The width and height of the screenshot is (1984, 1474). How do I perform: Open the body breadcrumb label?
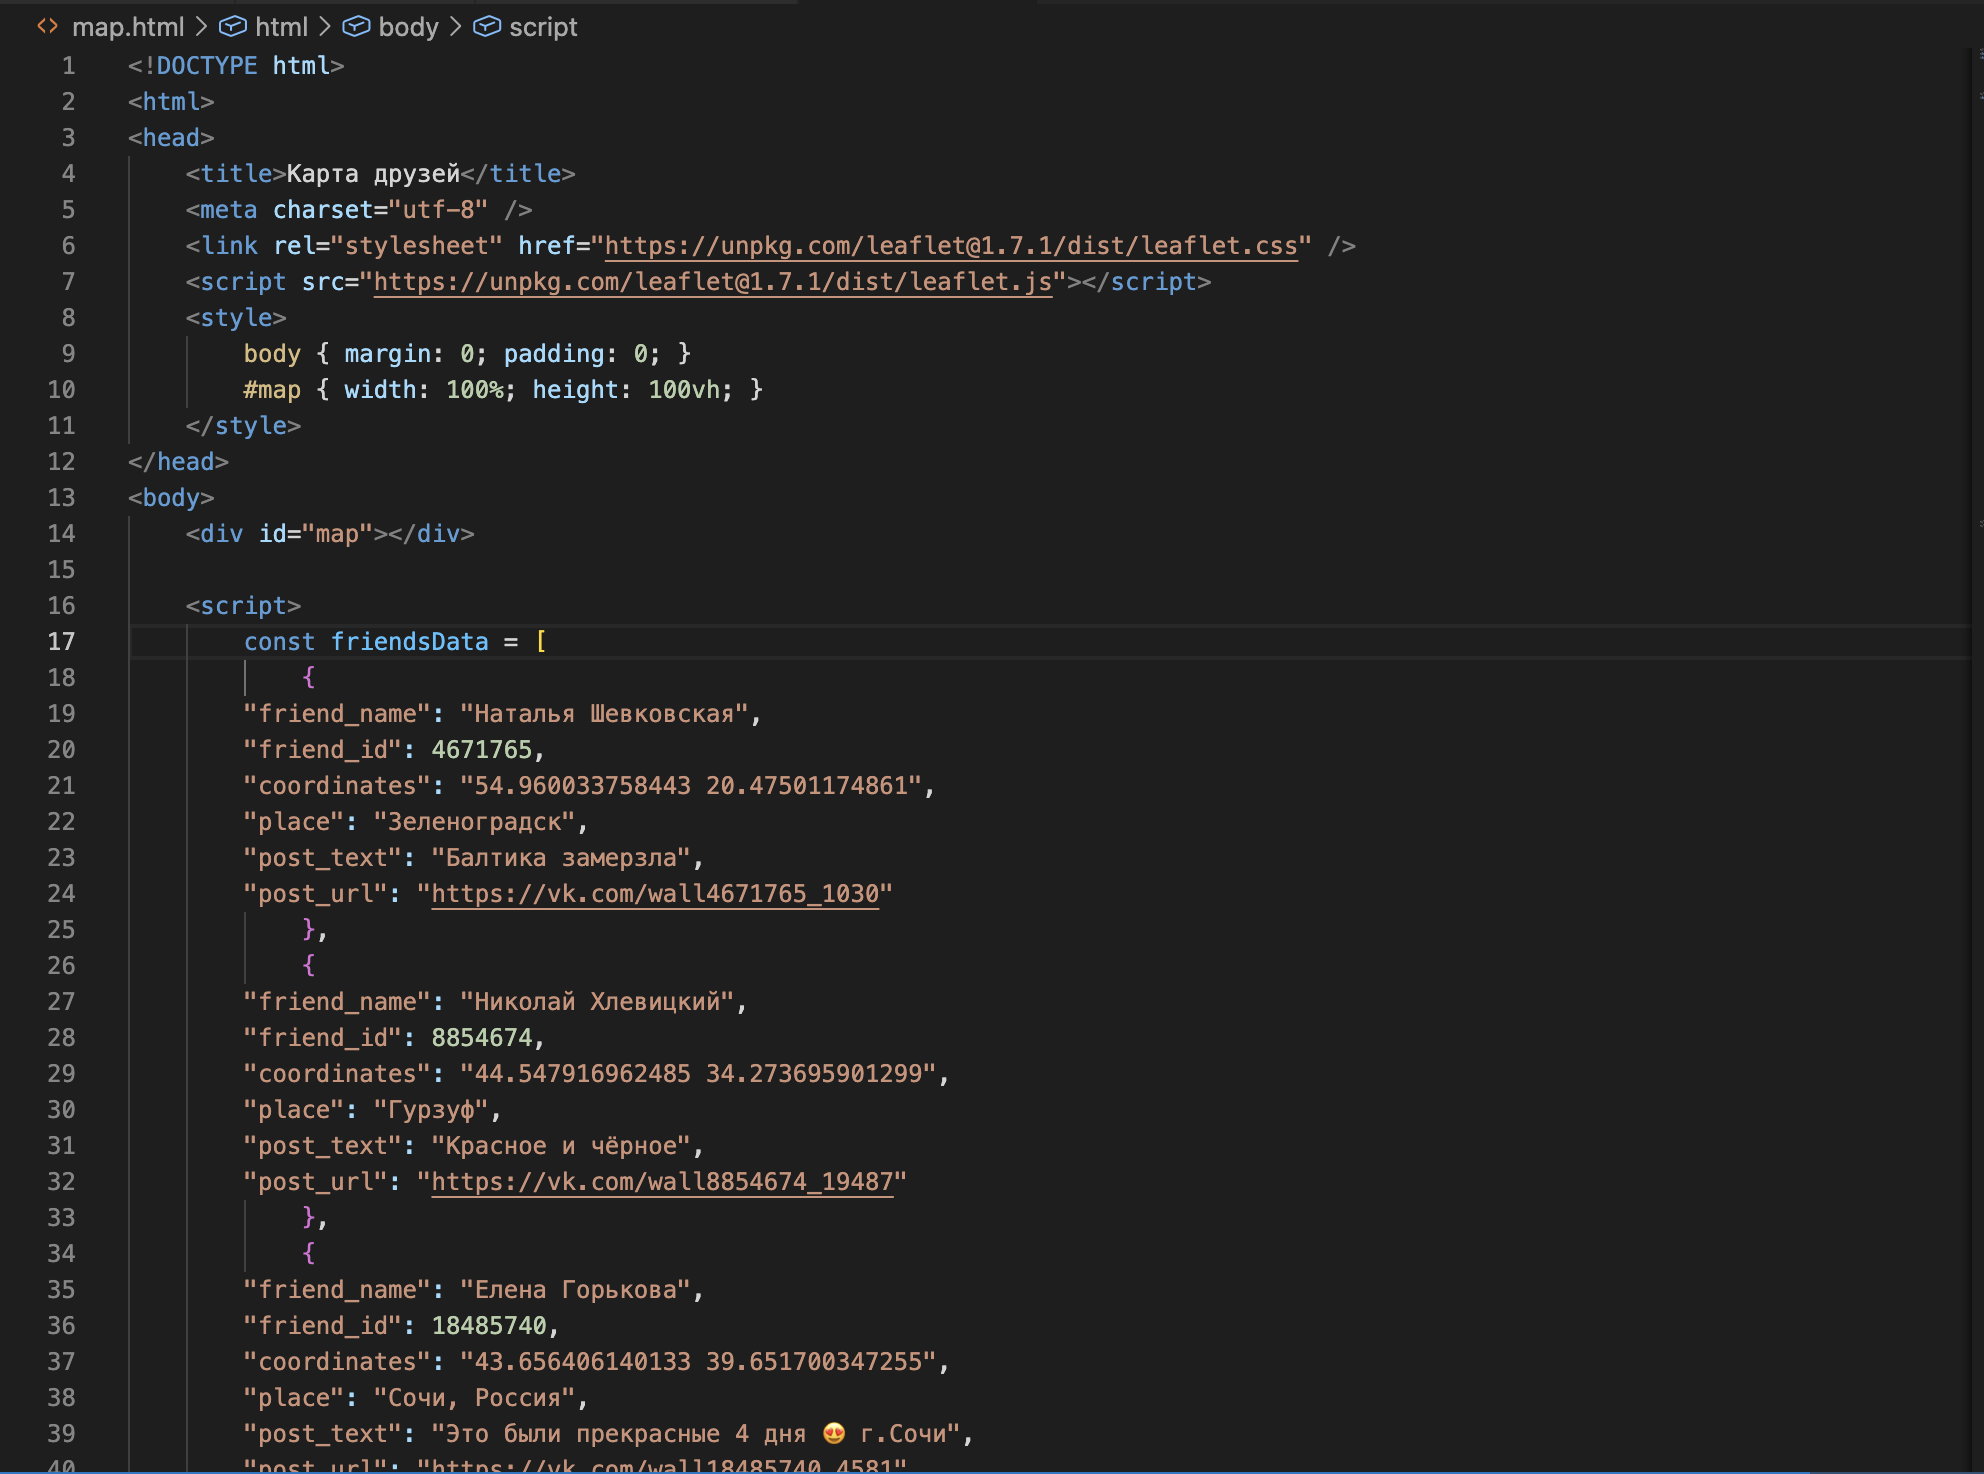[x=408, y=27]
